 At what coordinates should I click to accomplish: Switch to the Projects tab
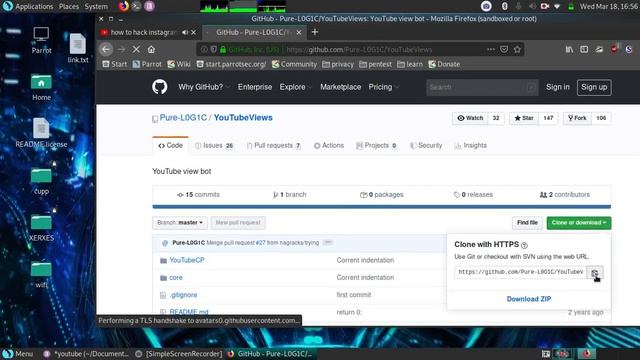pyautogui.click(x=376, y=146)
